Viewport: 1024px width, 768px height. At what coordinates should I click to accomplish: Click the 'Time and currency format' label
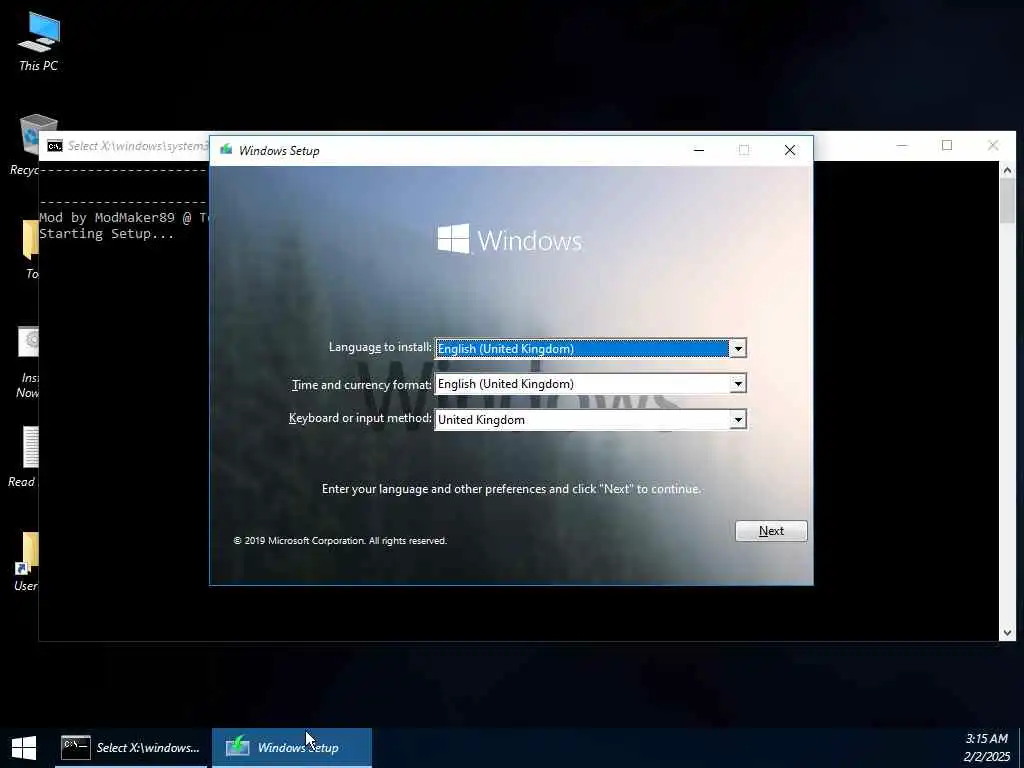(362, 385)
